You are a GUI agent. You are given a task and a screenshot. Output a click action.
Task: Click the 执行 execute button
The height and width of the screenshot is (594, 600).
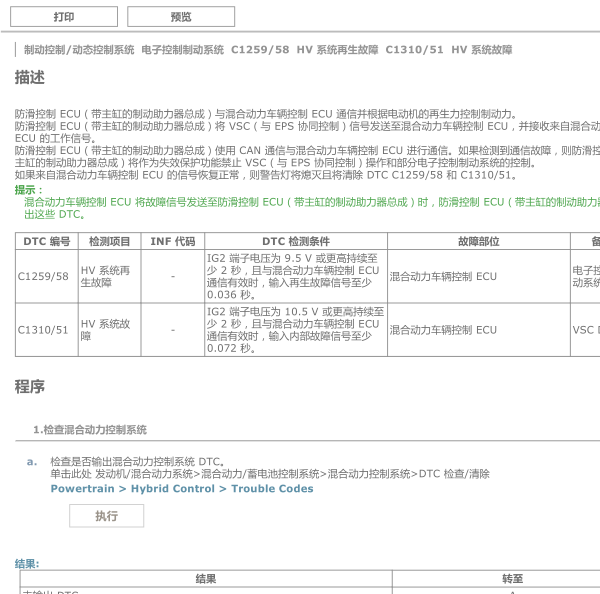pos(106,516)
